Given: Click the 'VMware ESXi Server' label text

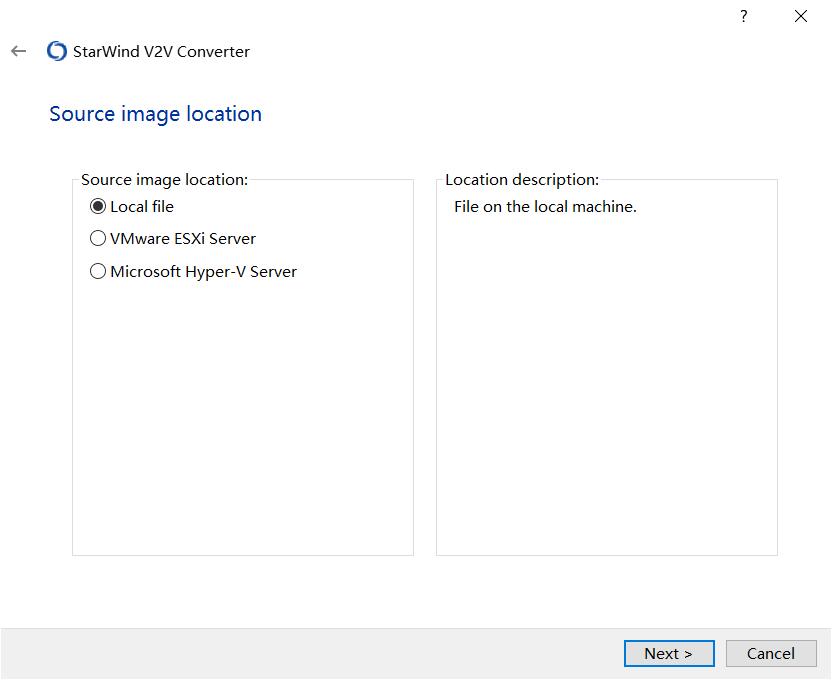Looking at the screenshot, I should click(183, 239).
